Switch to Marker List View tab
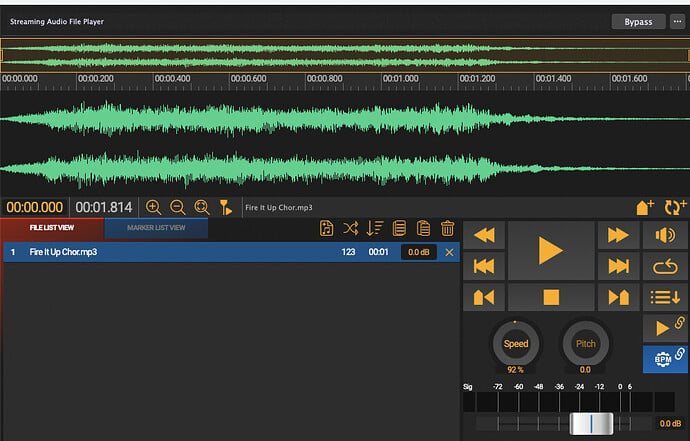The height and width of the screenshot is (441, 690). click(156, 228)
